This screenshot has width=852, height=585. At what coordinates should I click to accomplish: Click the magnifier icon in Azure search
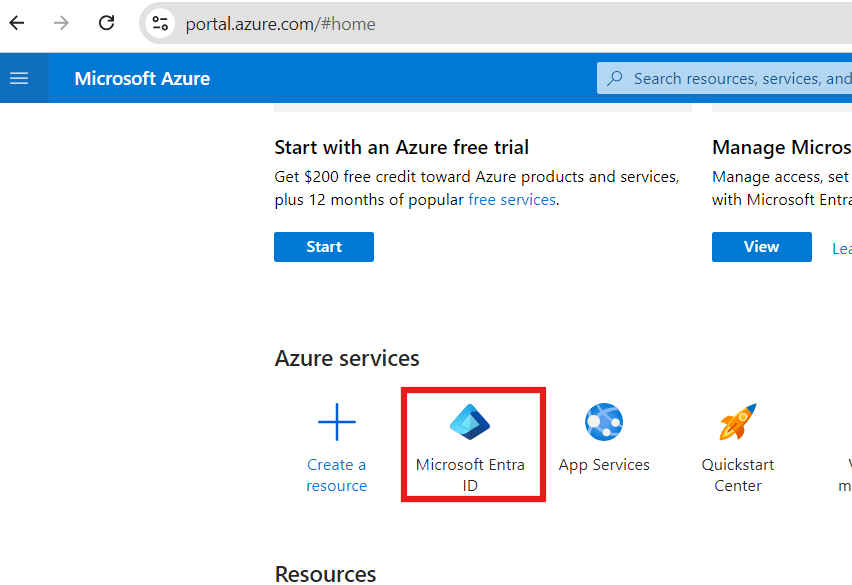tap(615, 78)
